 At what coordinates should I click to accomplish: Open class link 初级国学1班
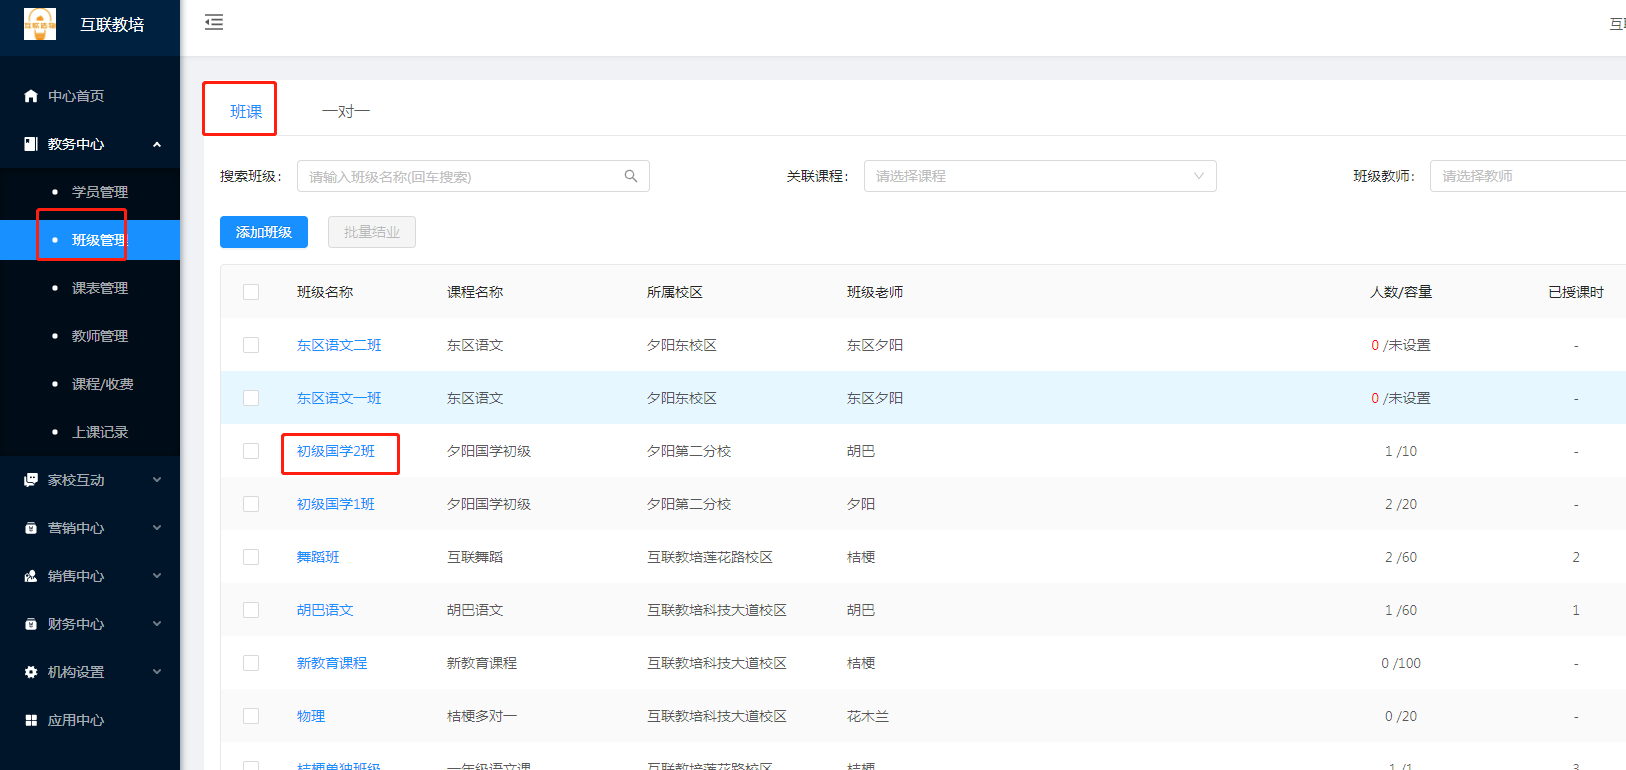coord(336,504)
